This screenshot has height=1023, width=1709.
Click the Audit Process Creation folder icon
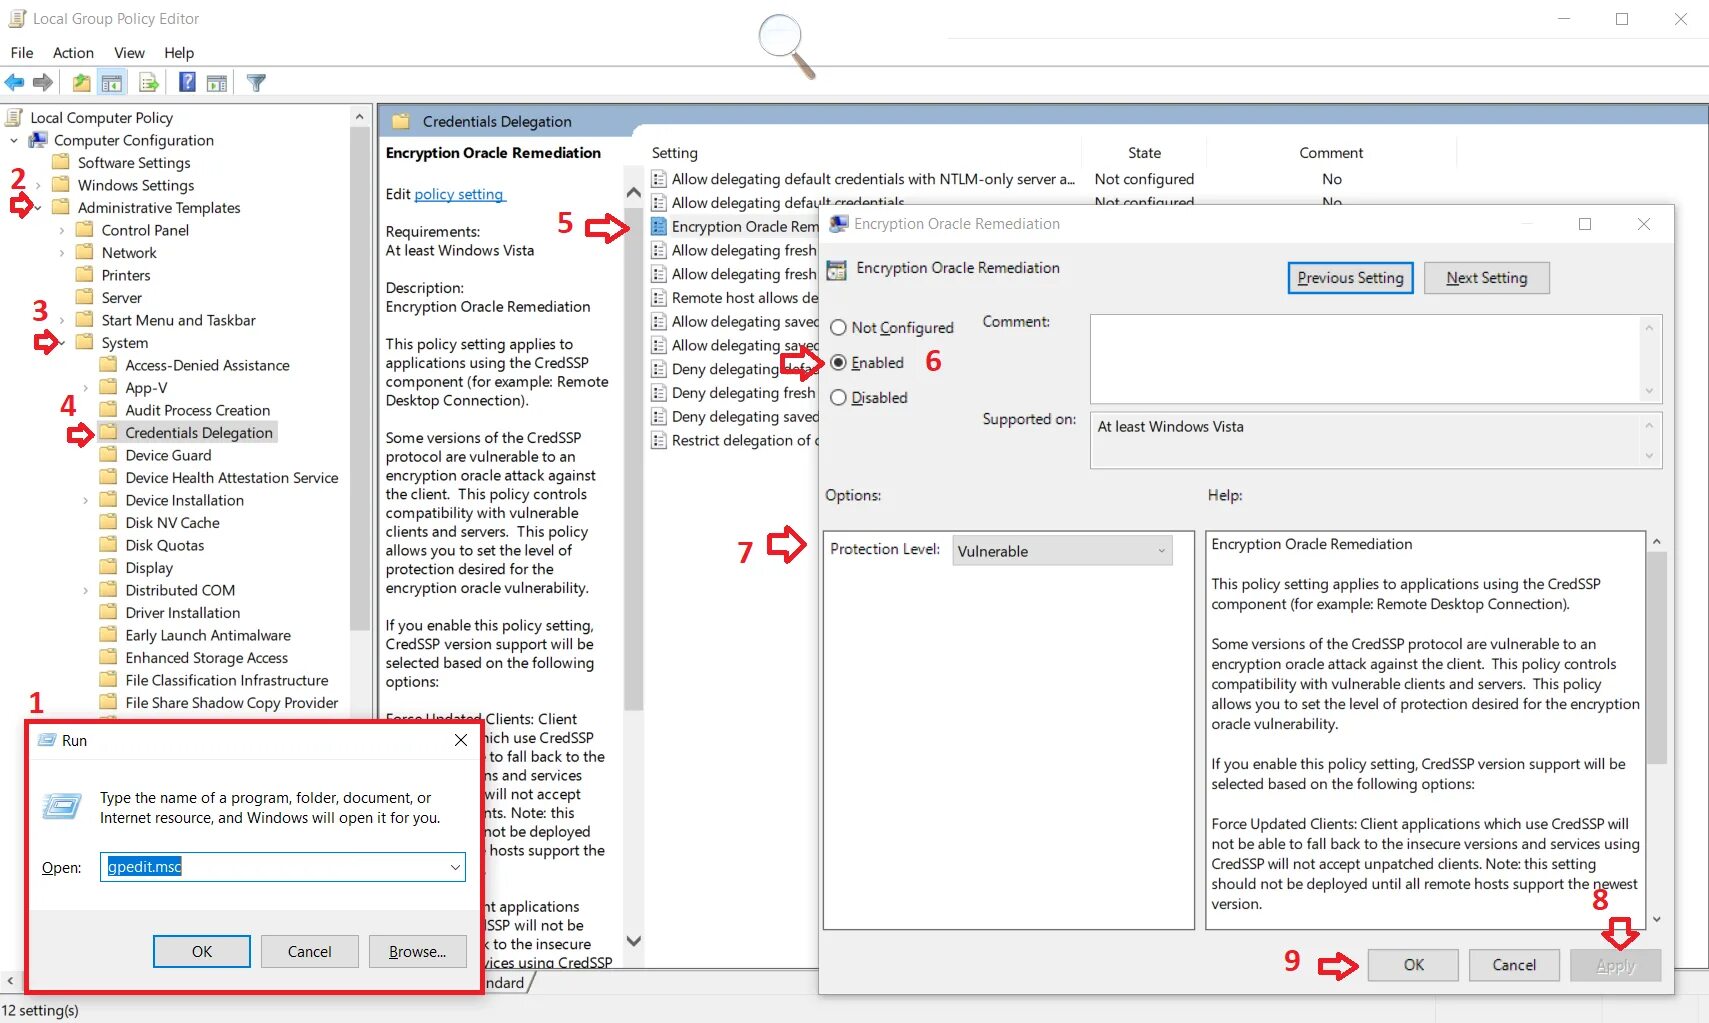[109, 410]
